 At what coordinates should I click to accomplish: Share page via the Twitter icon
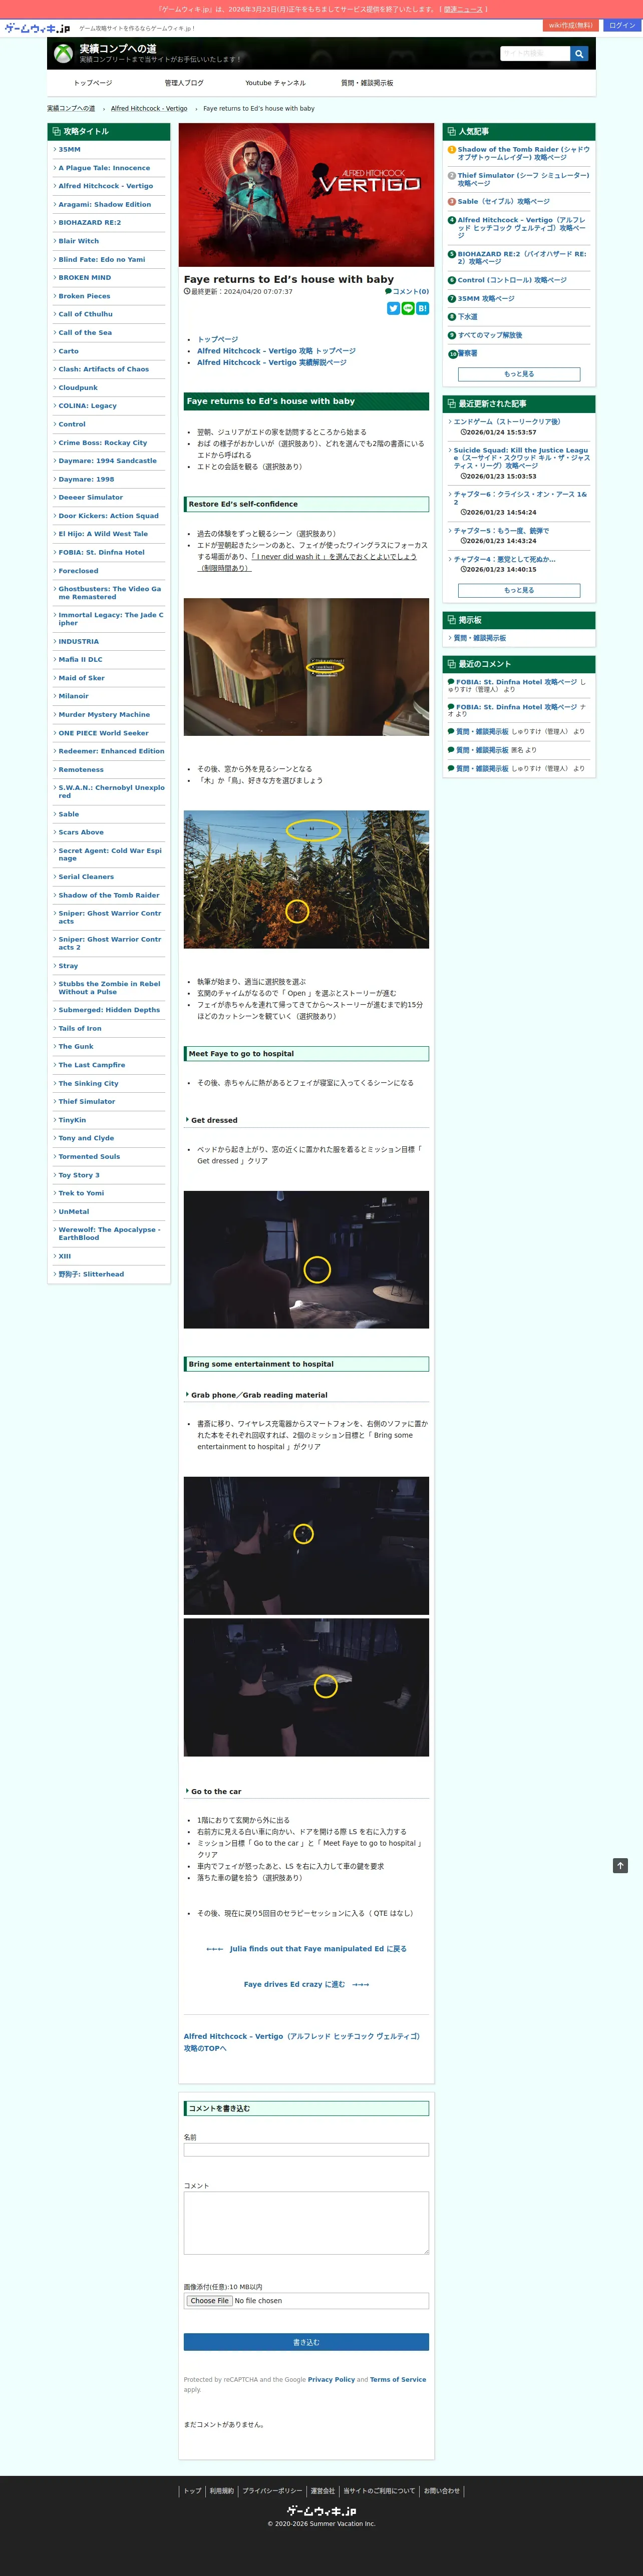click(393, 308)
